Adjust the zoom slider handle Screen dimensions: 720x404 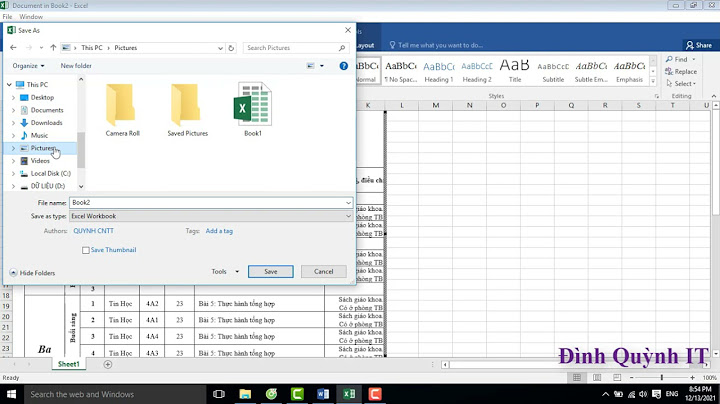tap(662, 377)
